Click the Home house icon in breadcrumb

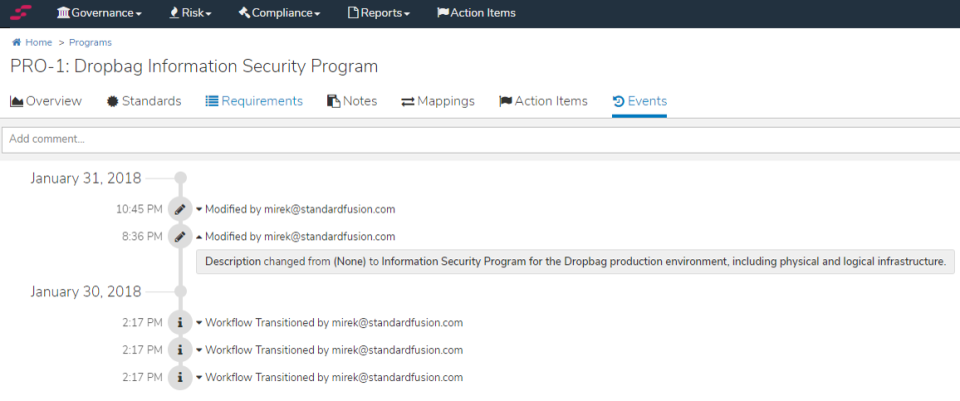[x=17, y=42]
